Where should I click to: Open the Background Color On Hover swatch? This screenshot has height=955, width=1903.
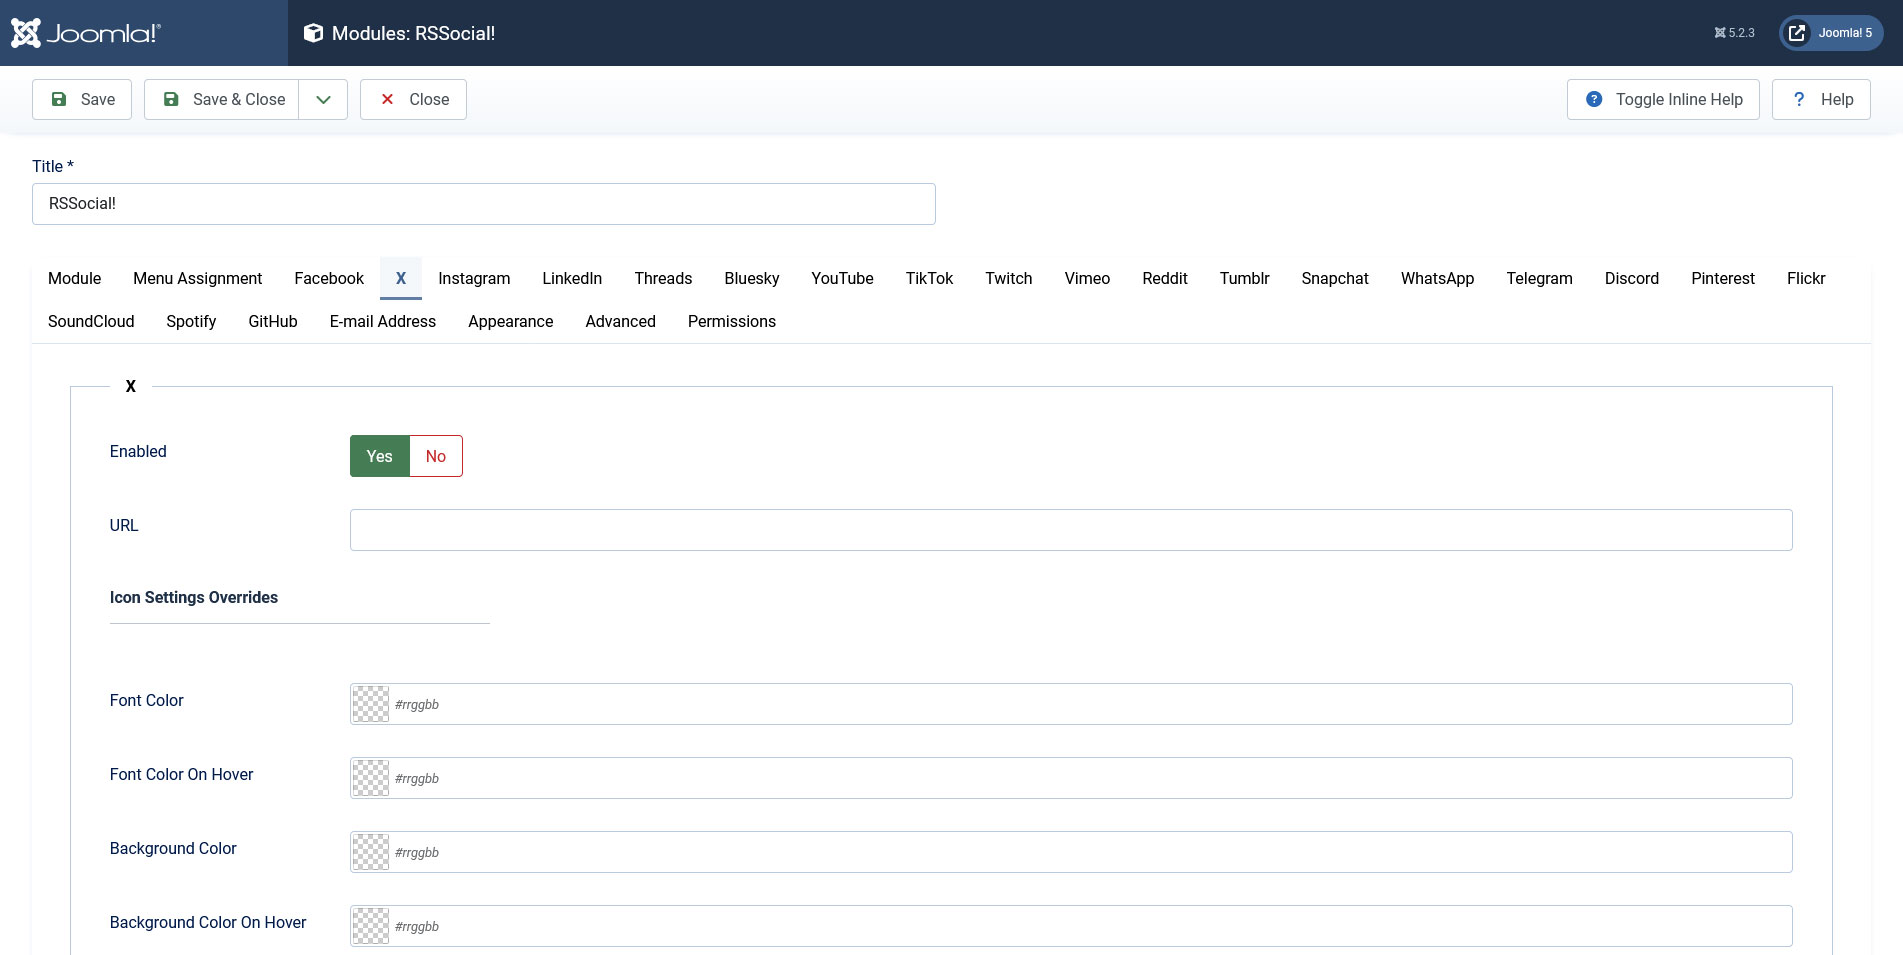point(371,926)
